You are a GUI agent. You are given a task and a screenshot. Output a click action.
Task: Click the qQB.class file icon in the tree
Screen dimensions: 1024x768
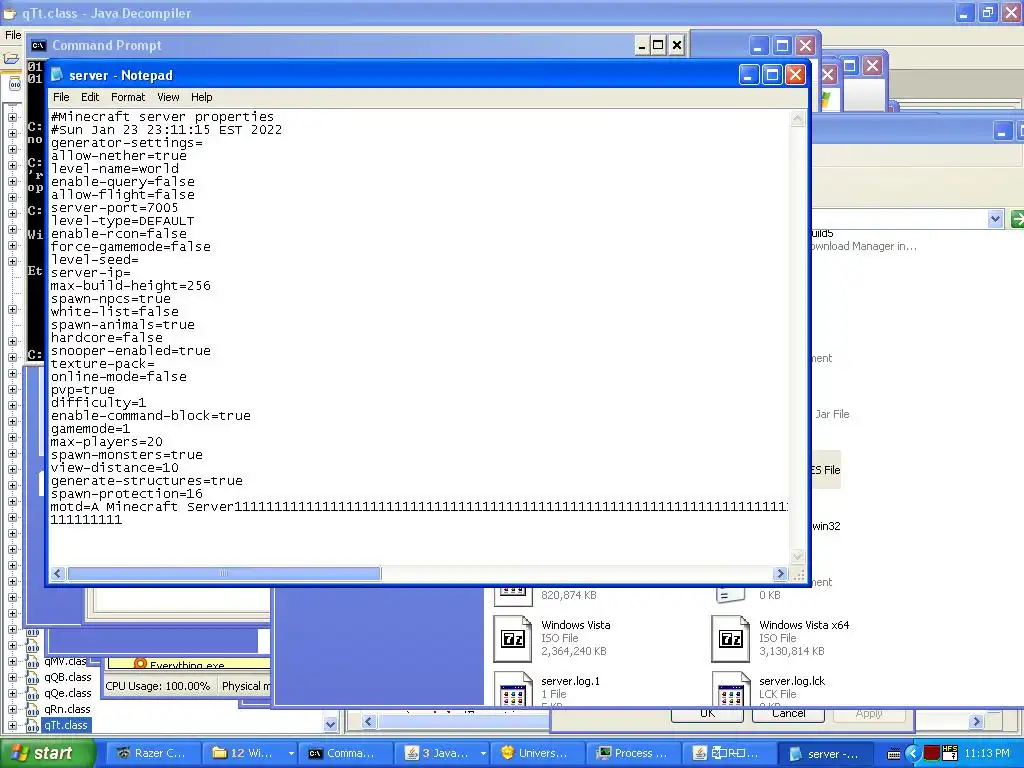tap(32, 678)
